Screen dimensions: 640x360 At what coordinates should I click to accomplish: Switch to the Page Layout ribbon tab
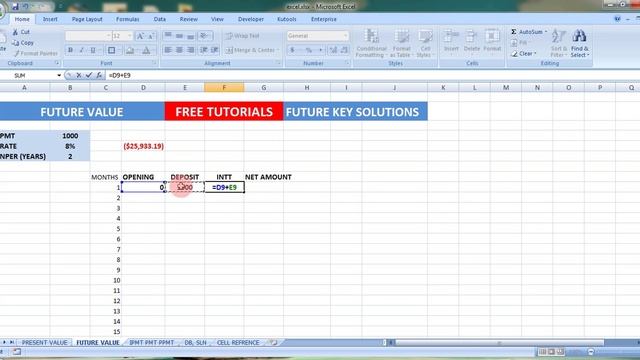(x=87, y=19)
